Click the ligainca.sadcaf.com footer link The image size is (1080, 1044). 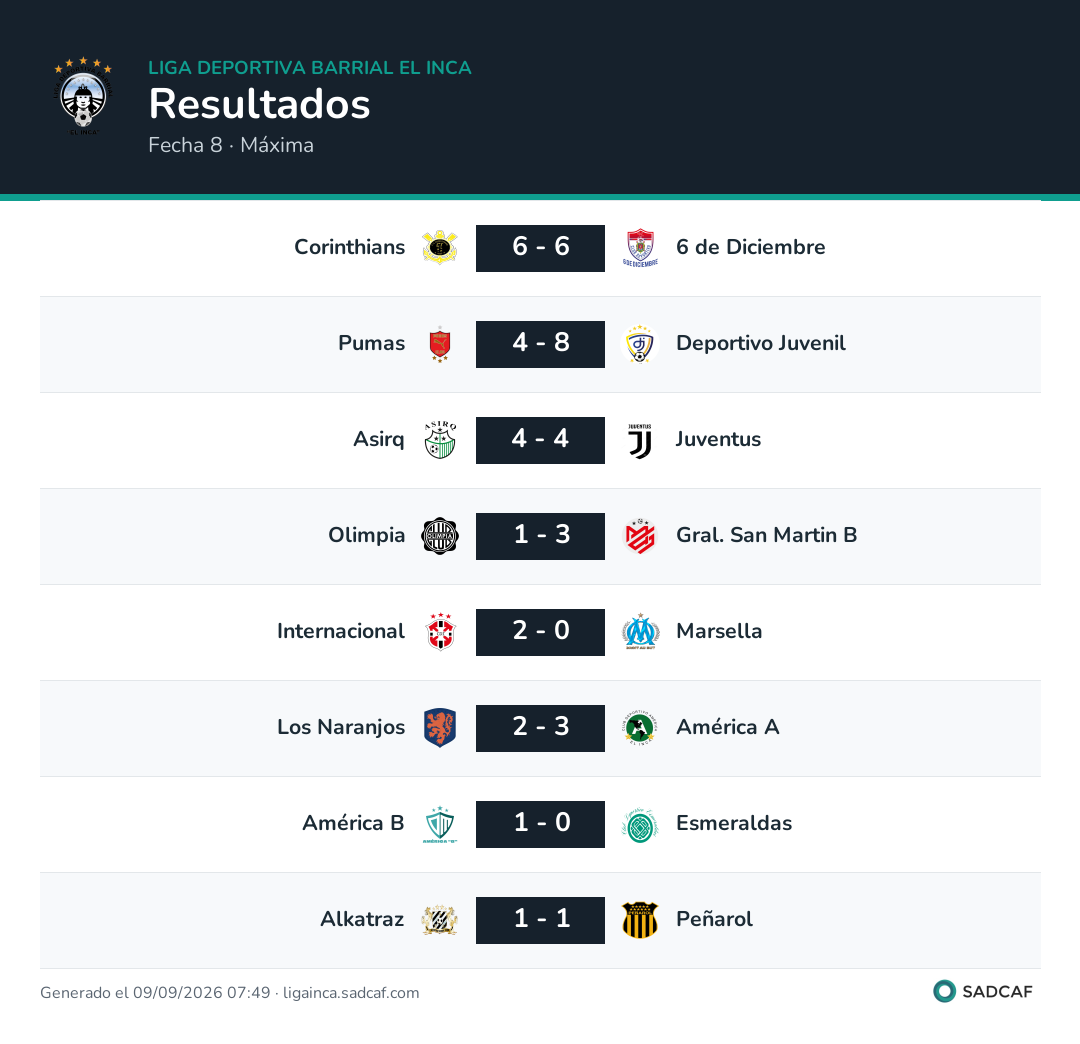pos(351,992)
